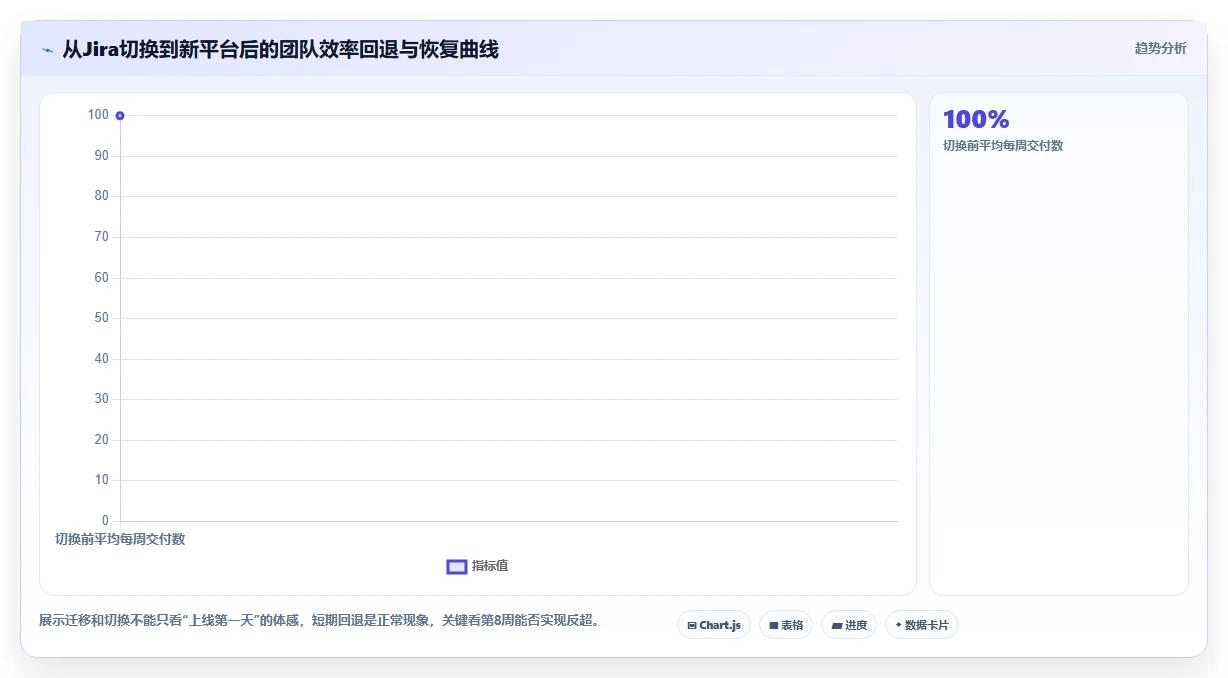Click the y-axis label 90

click(101, 156)
